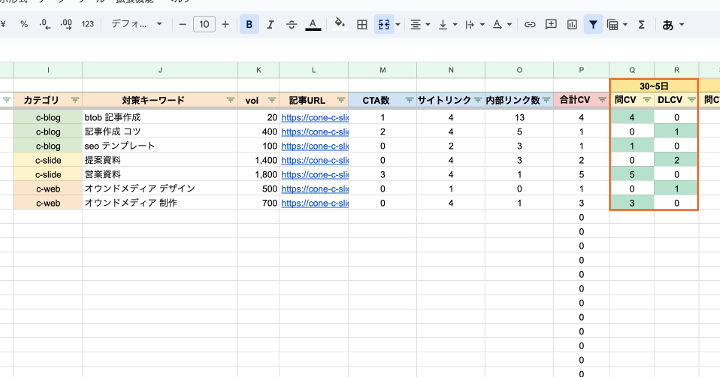Select 内部リンク数 cell with value 13
The width and height of the screenshot is (720, 377).
[x=519, y=118]
